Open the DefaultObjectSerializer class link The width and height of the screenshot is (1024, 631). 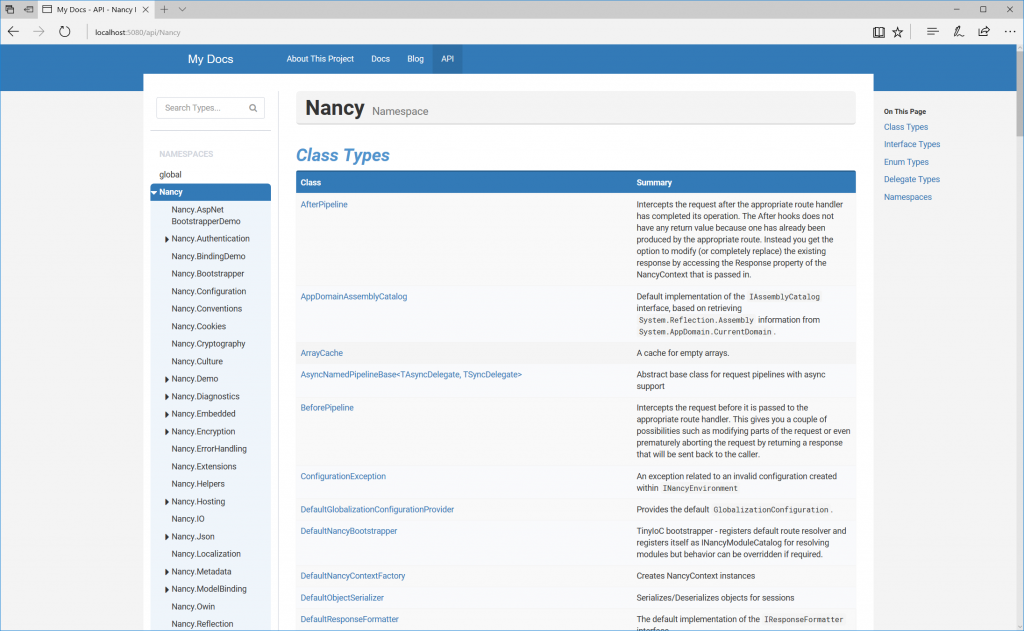[342, 598]
